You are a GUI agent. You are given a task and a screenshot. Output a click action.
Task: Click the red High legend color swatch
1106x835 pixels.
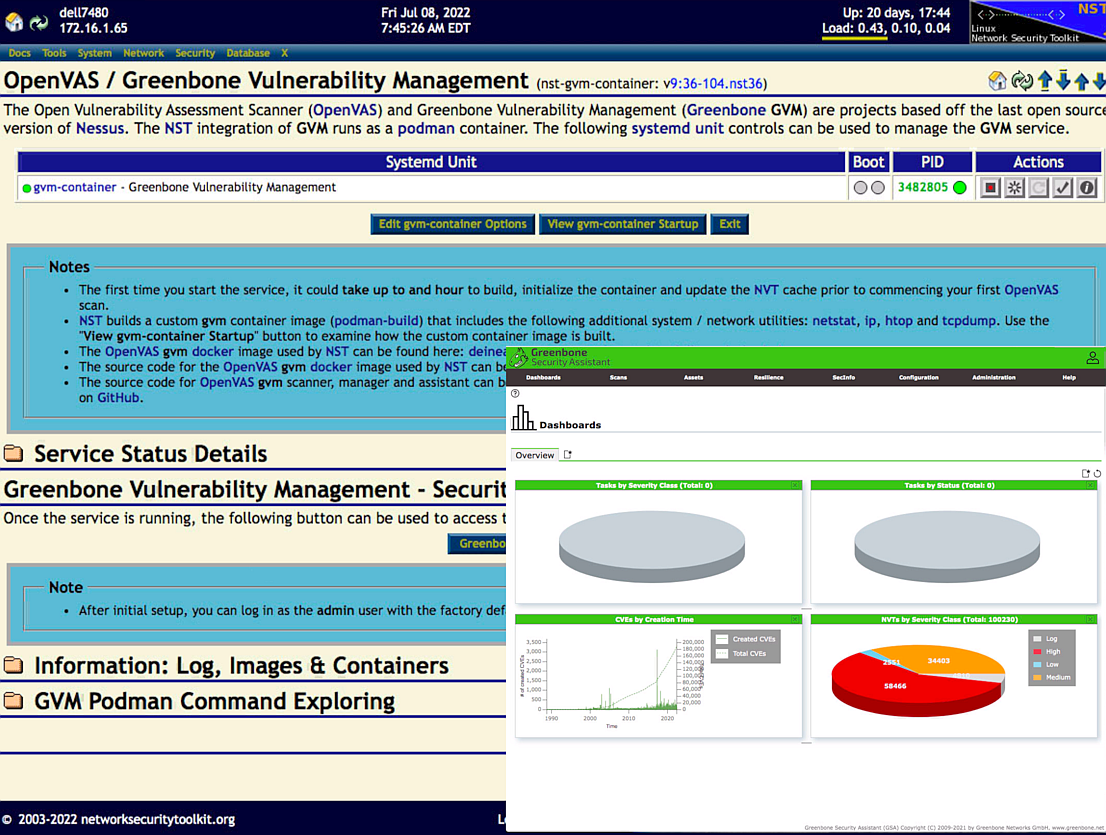click(1038, 652)
